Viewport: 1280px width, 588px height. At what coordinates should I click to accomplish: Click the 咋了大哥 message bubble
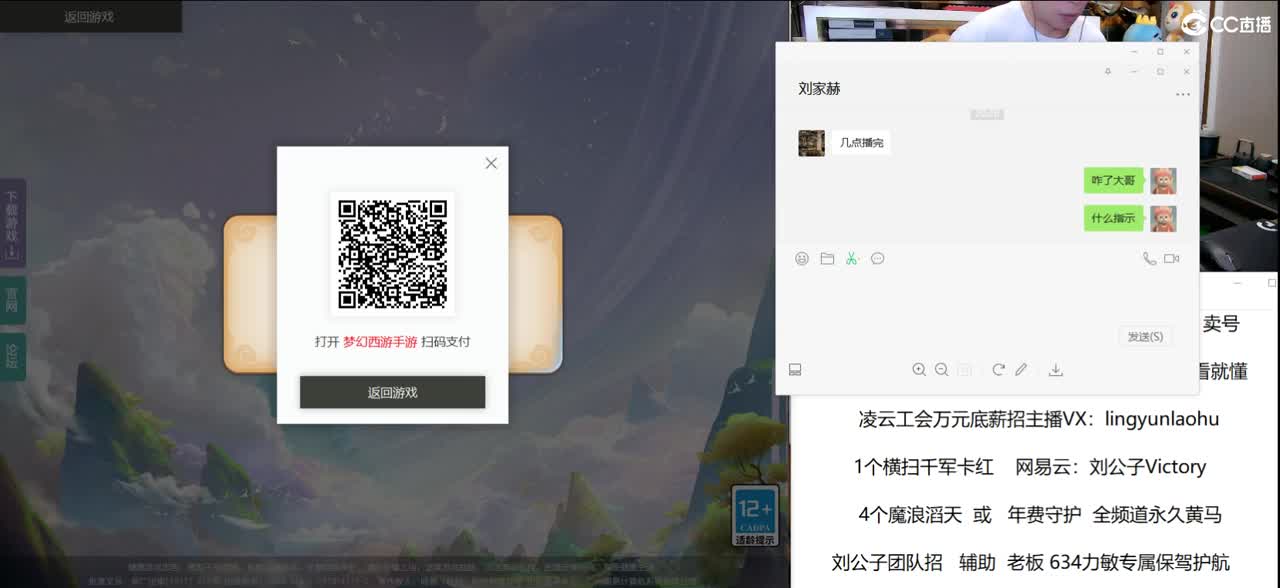1114,181
